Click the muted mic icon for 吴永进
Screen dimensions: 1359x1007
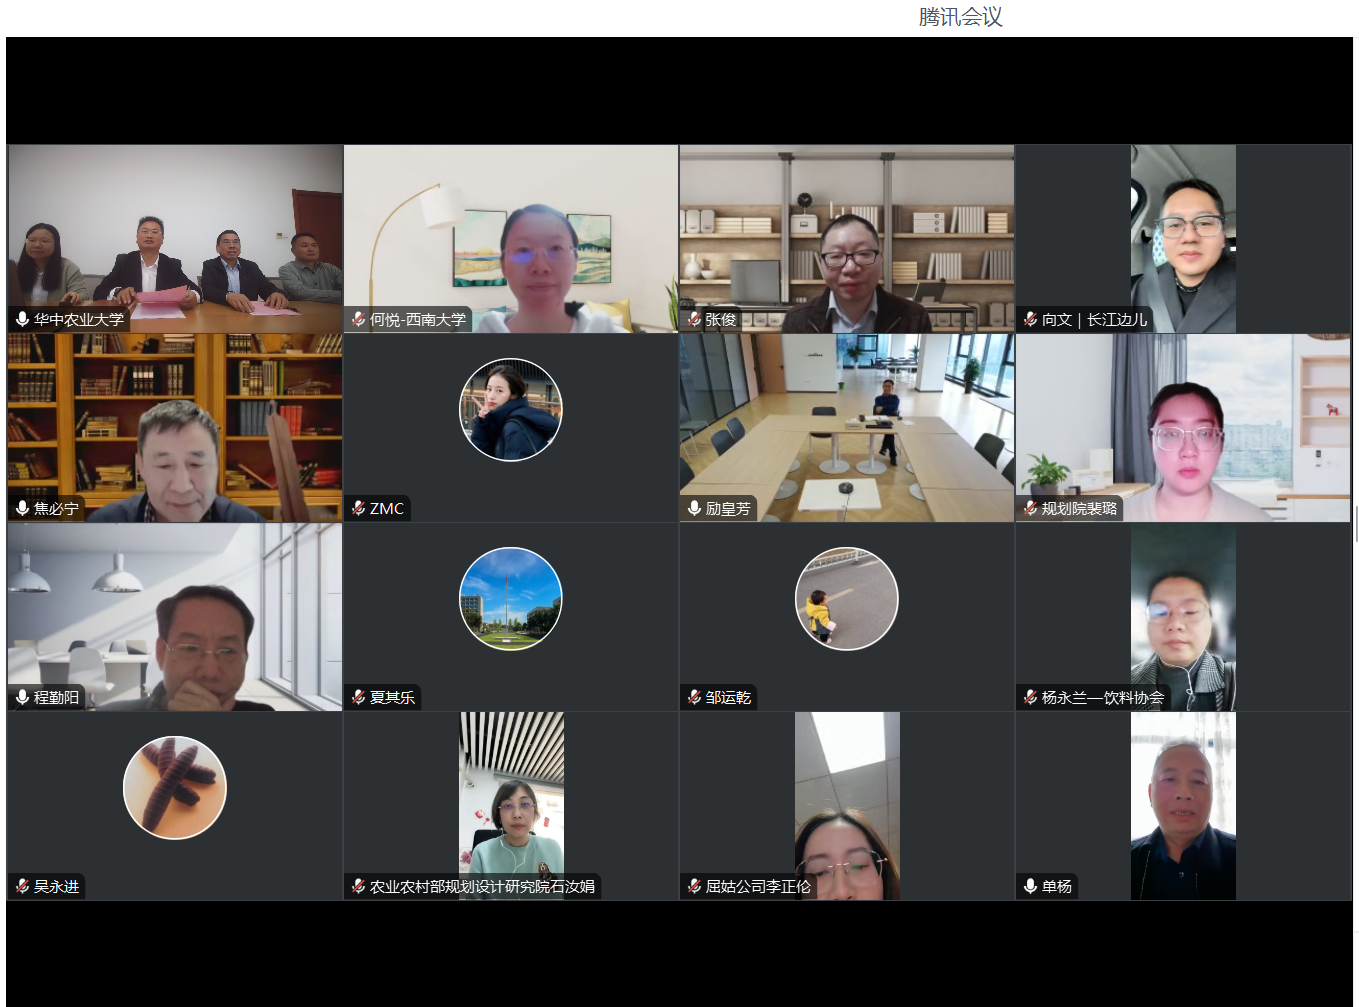point(22,887)
